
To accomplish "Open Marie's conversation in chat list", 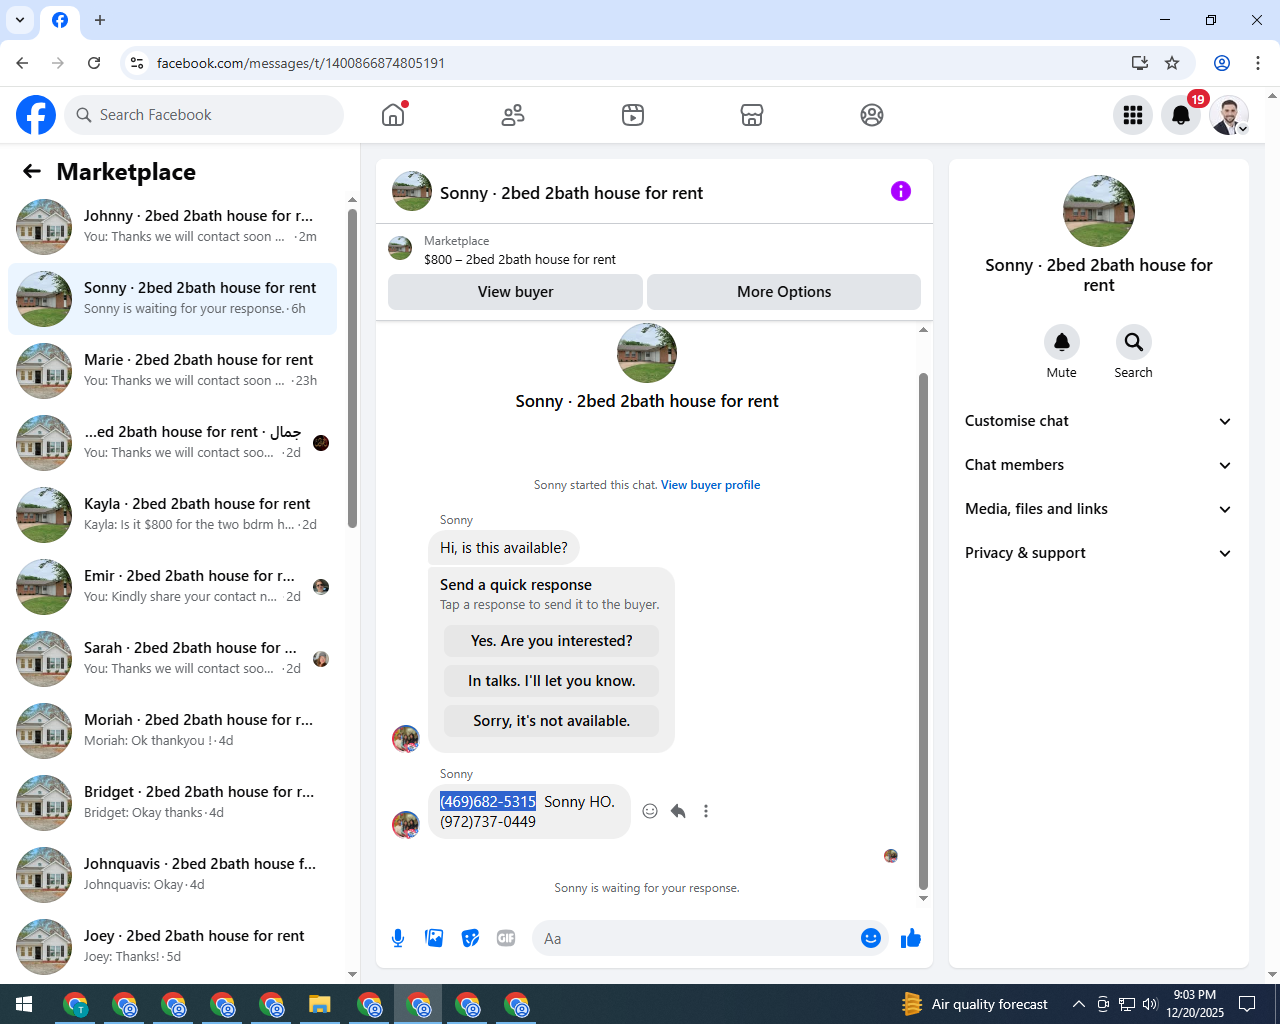I will [x=172, y=371].
